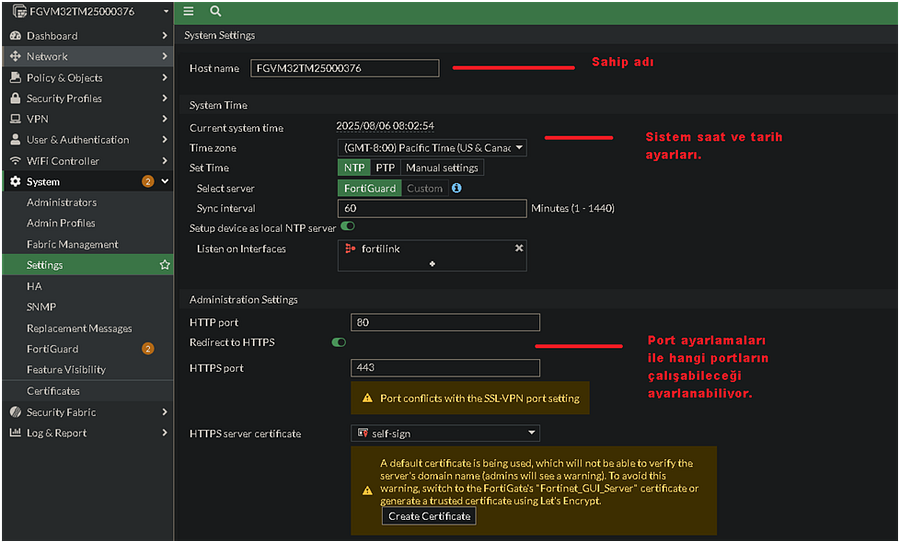
Task: Click the Sync interval field
Action: (x=432, y=208)
